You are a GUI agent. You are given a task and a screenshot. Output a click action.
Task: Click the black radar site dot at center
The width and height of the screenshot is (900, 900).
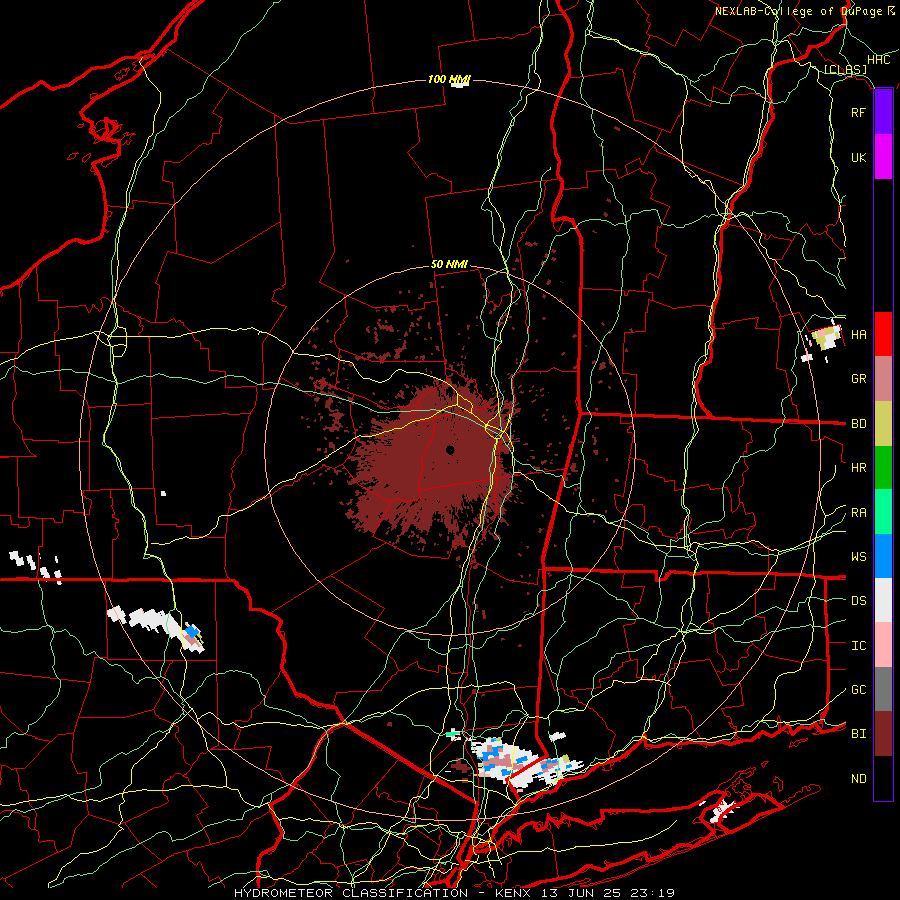[x=450, y=450]
